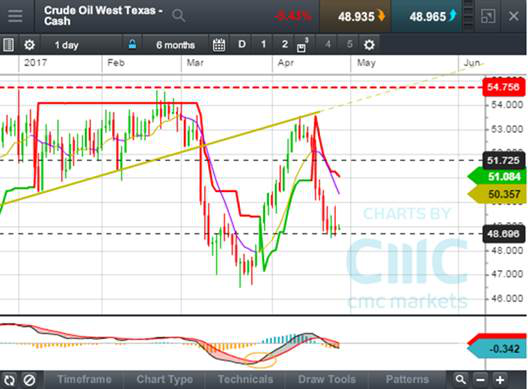Select chart layout preset 3 with save icon
The image size is (529, 389).
(302, 46)
